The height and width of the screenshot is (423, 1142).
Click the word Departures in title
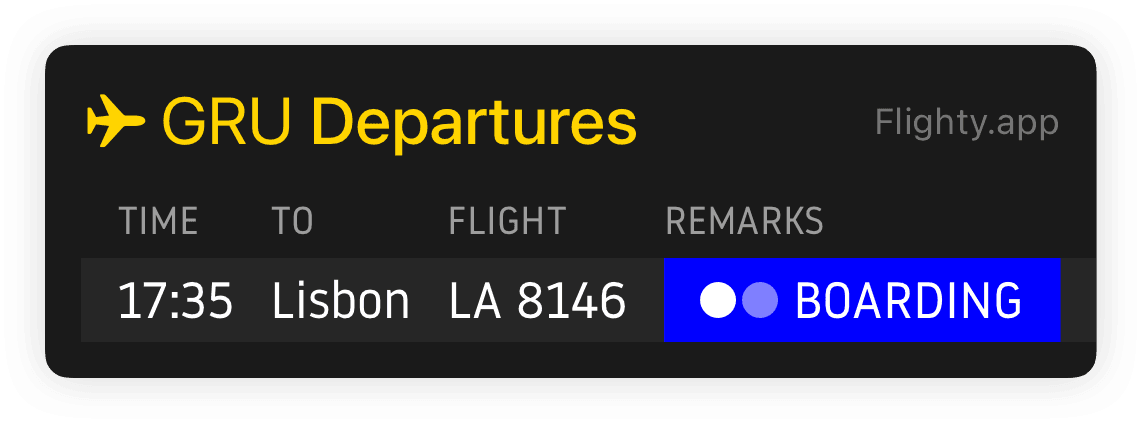point(474,124)
